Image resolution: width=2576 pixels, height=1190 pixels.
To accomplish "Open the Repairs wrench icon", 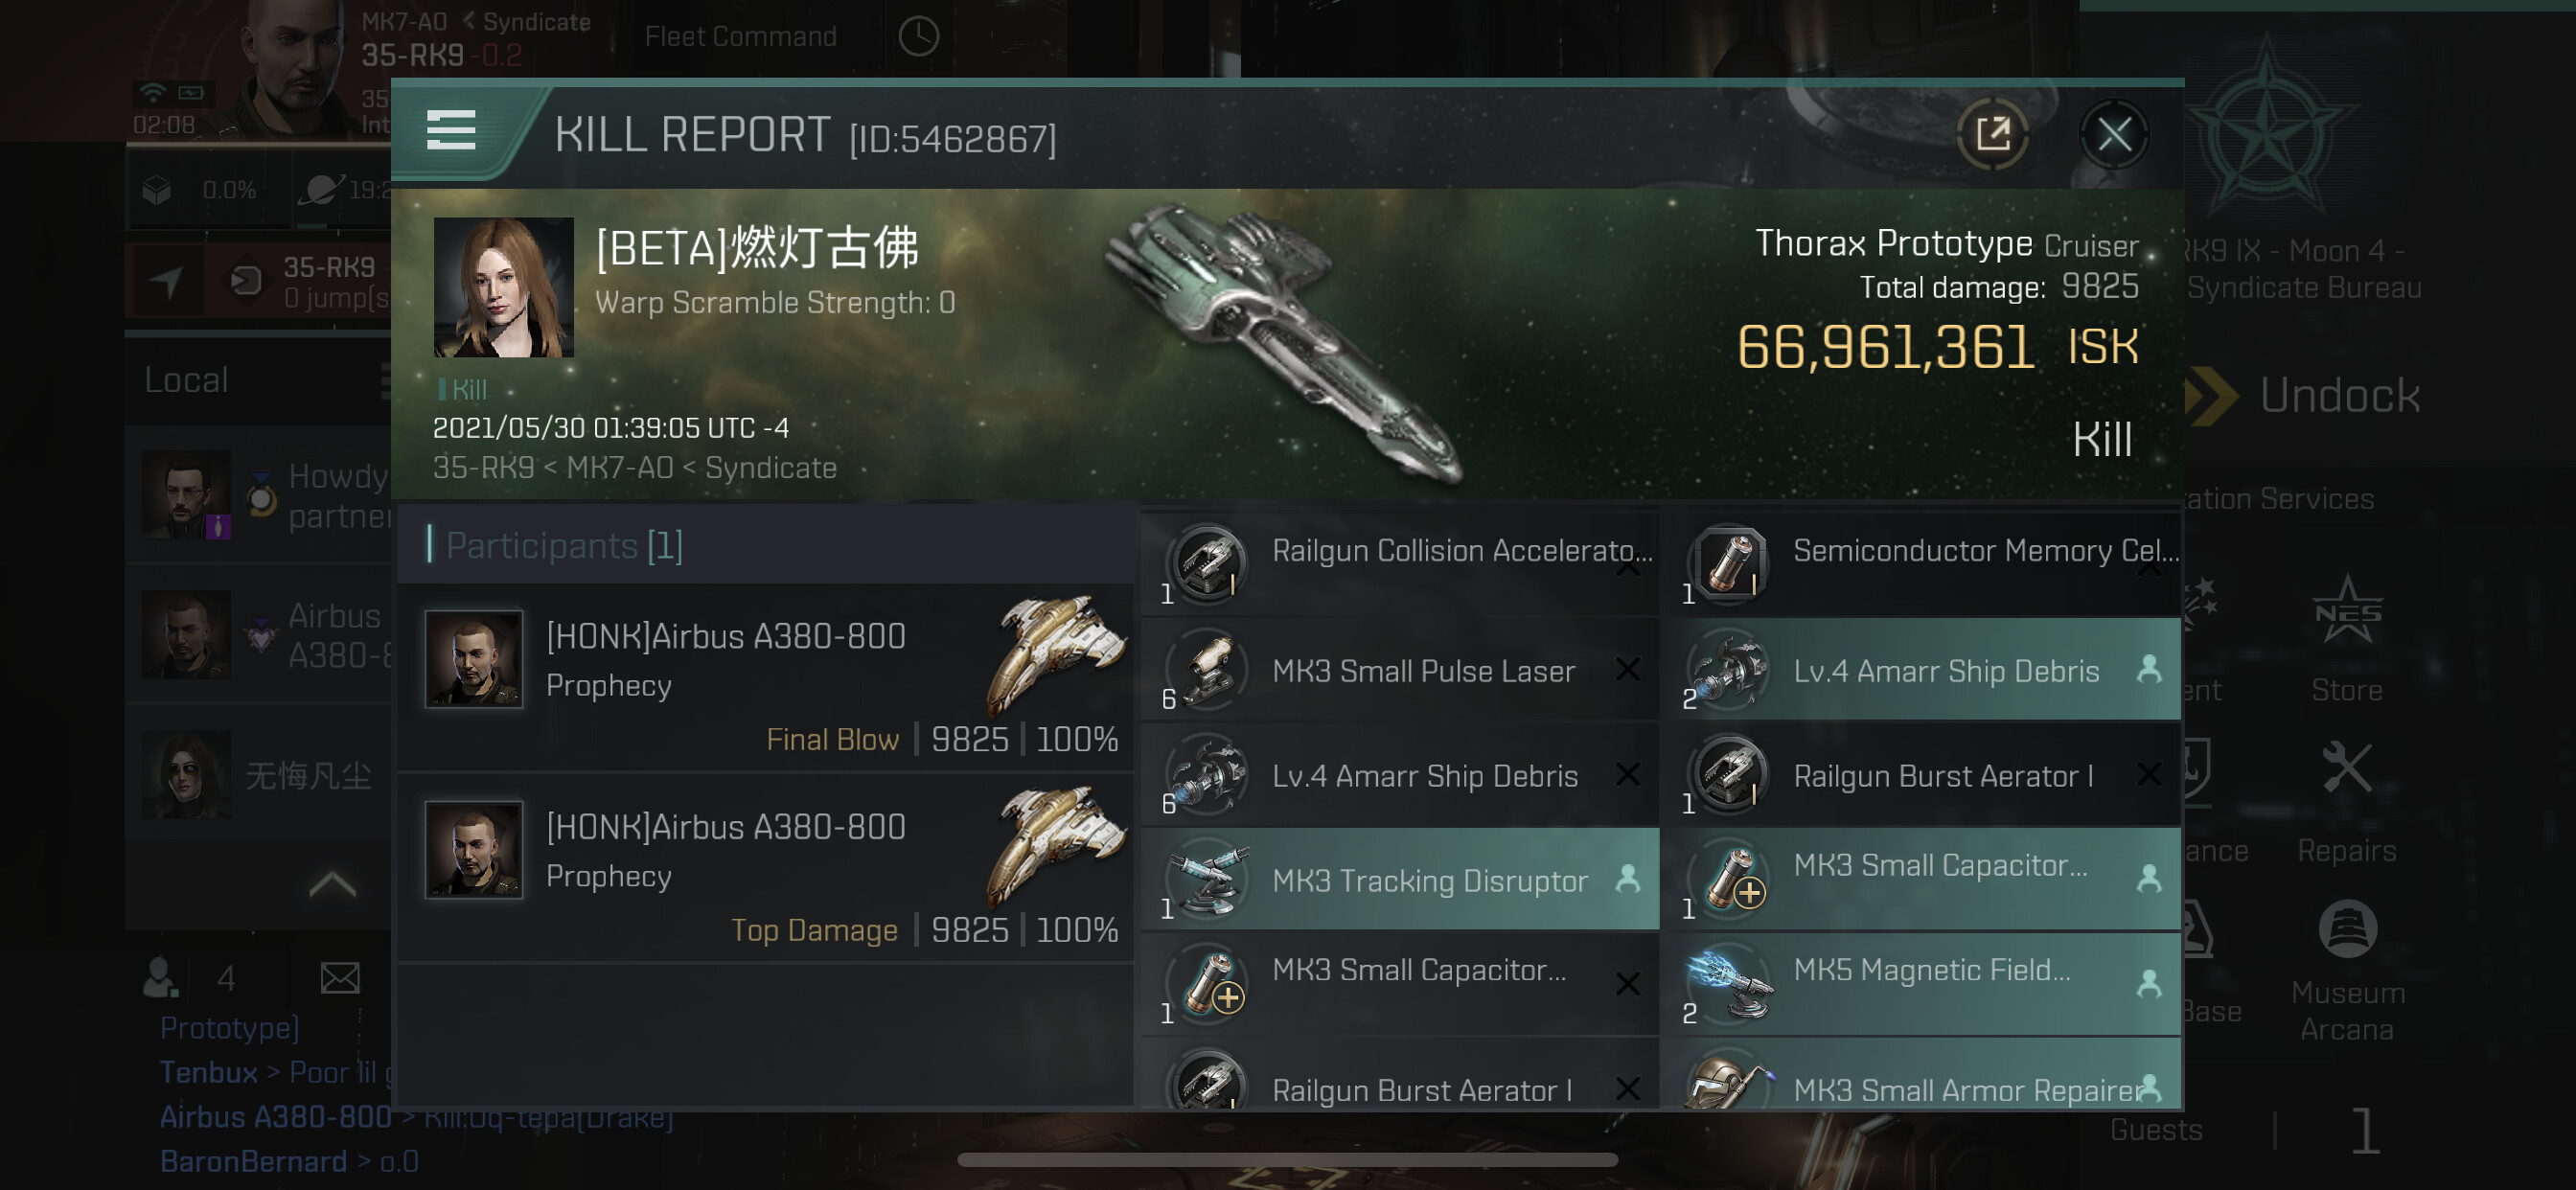I will tap(2346, 769).
